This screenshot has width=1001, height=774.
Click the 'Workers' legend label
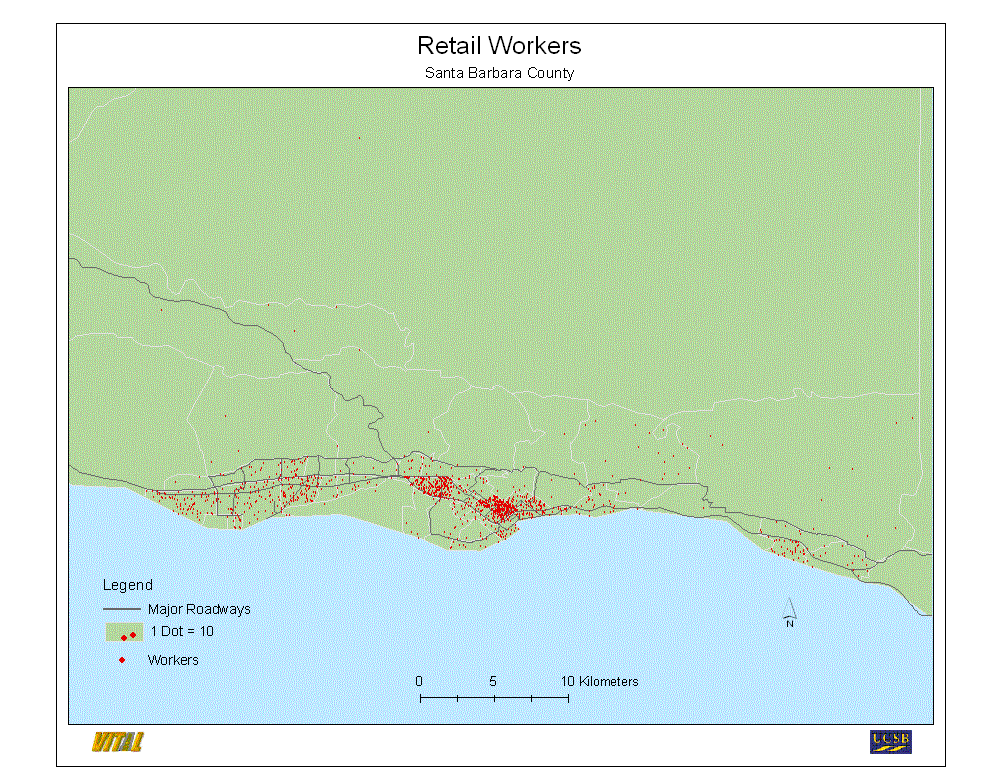173,660
